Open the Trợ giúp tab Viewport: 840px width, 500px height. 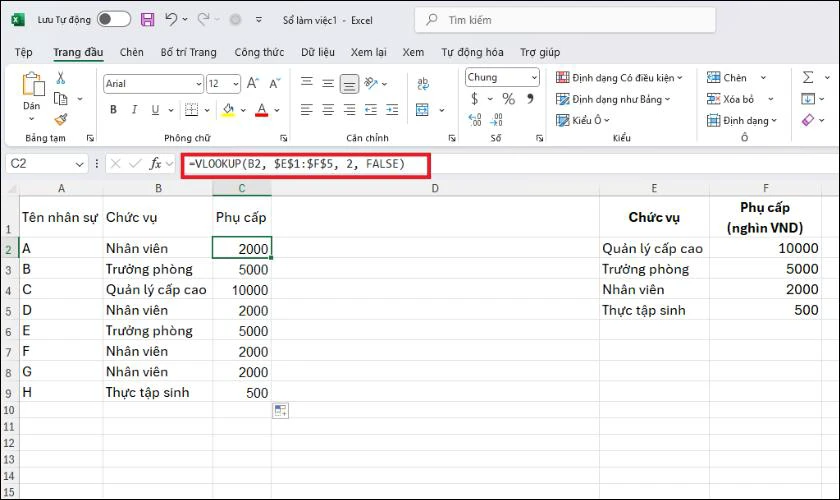point(540,52)
